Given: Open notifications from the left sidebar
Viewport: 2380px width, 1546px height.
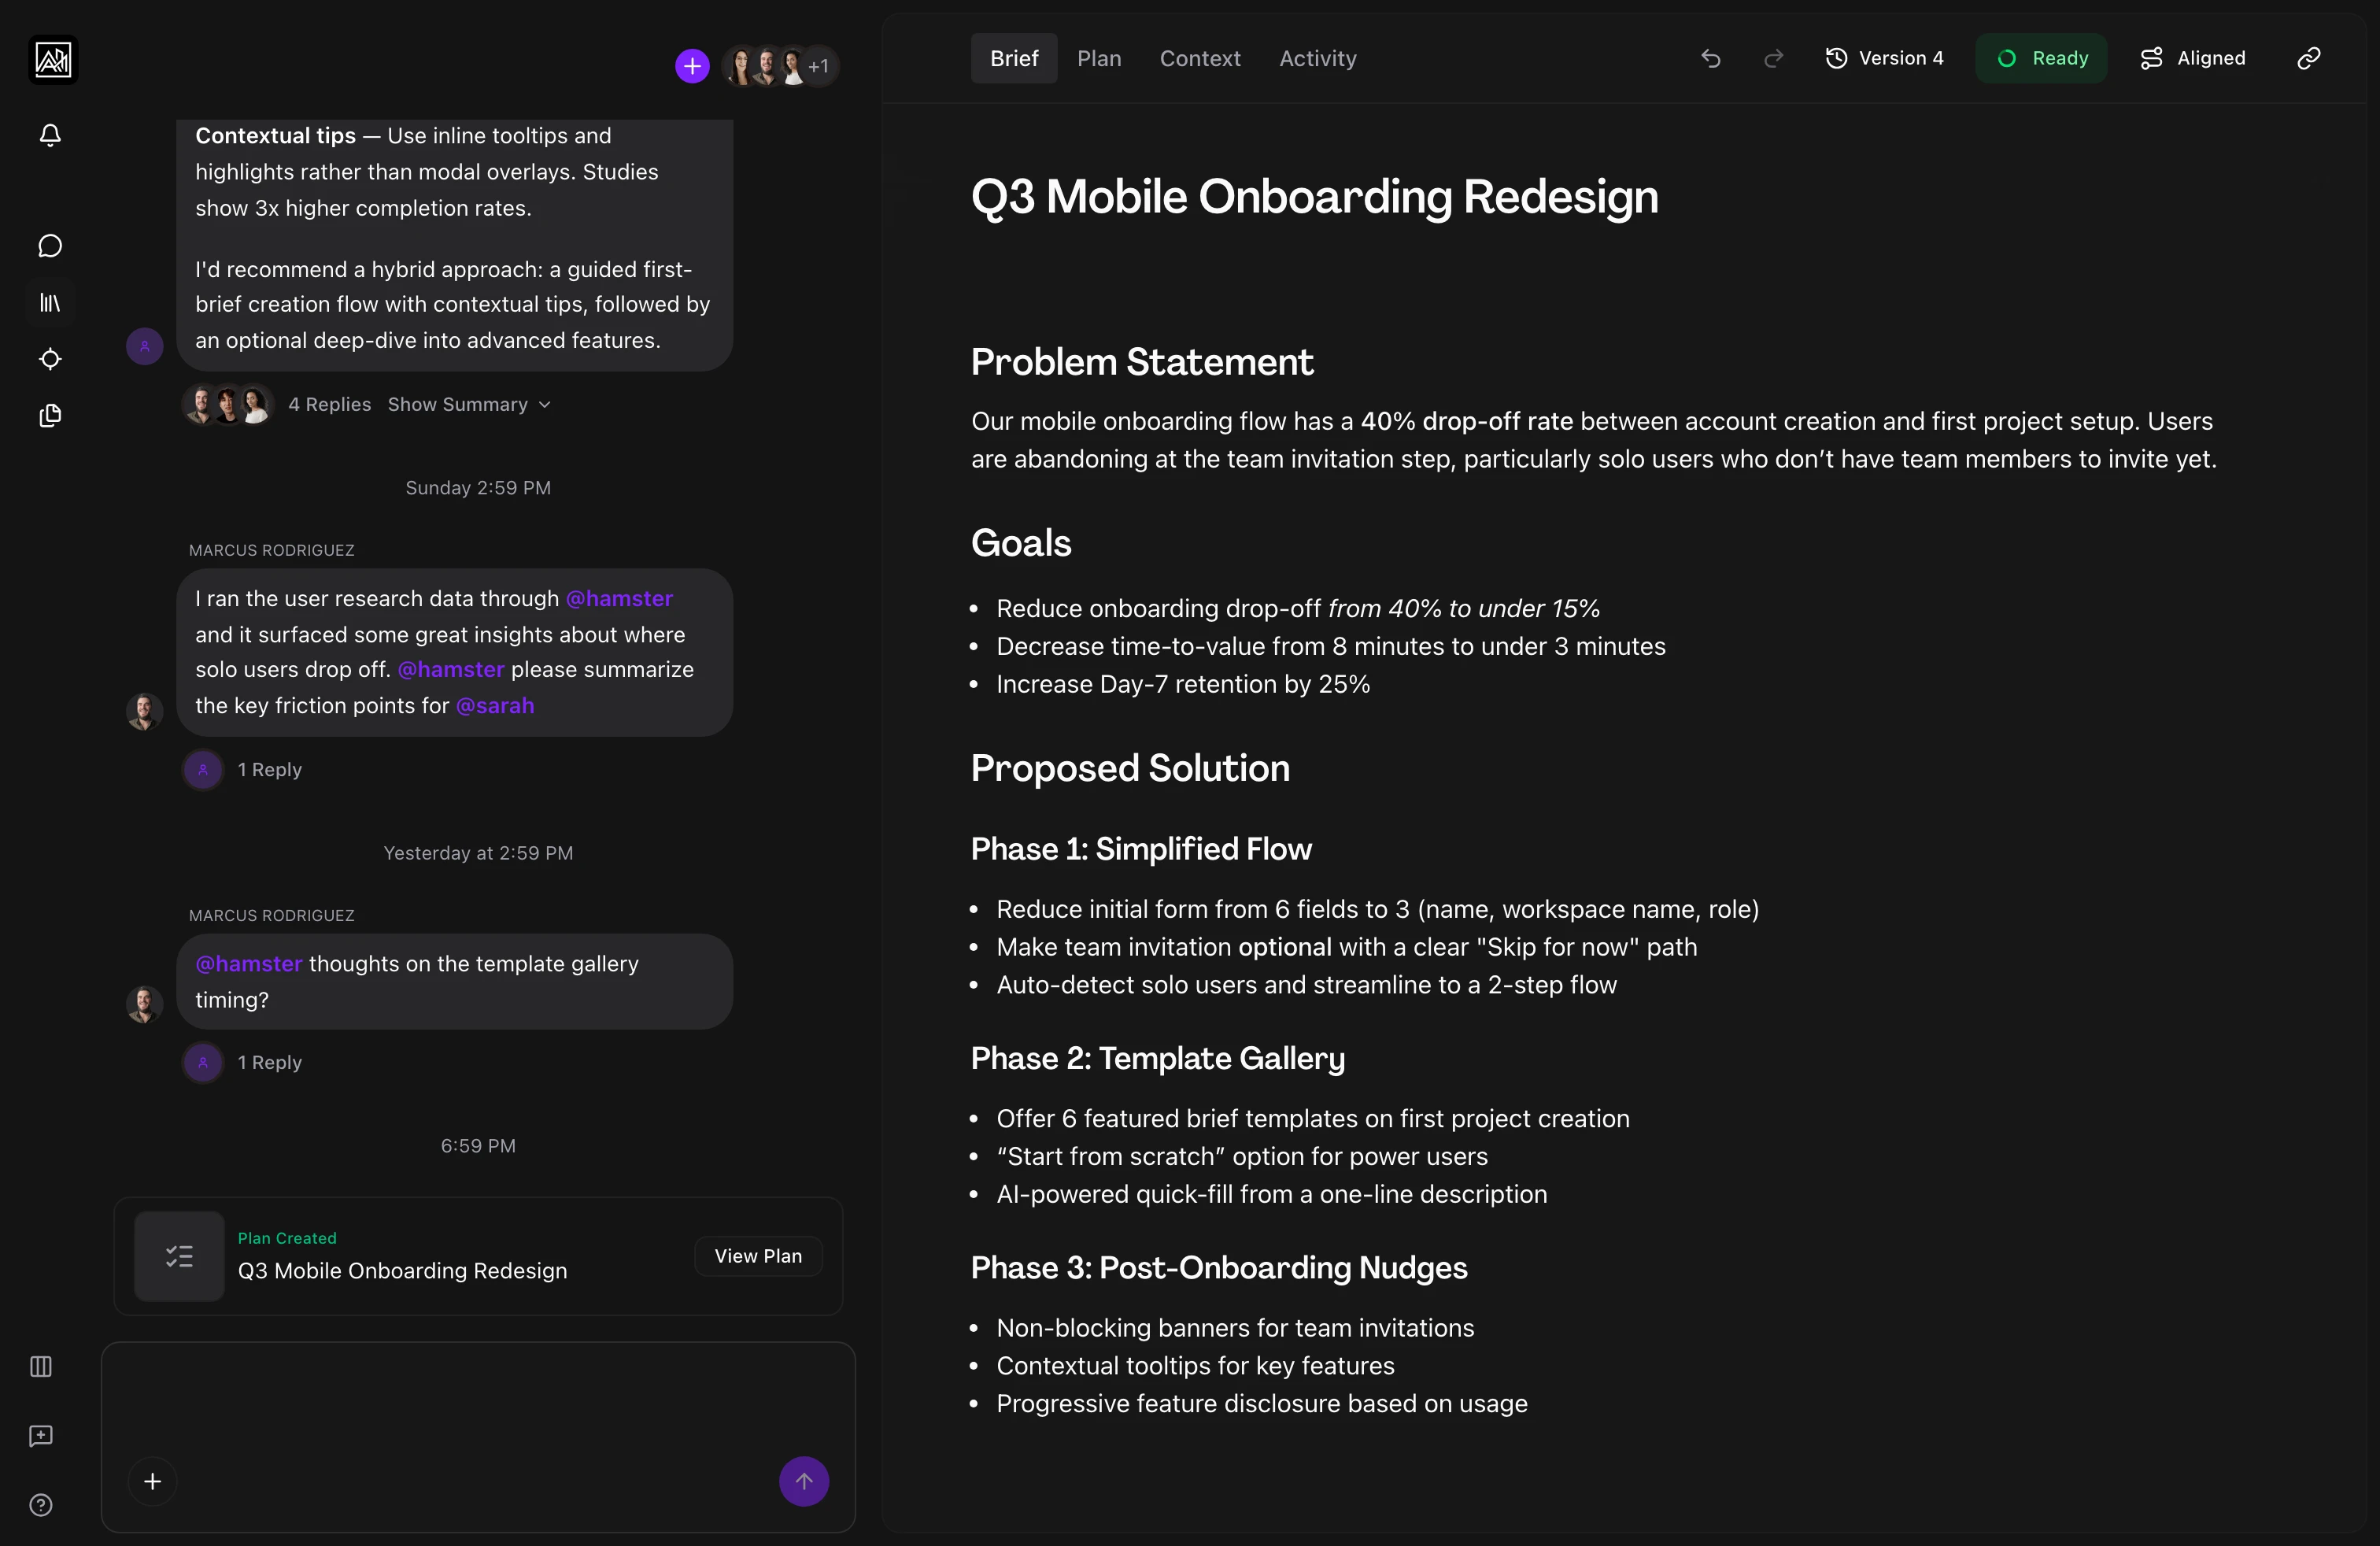Looking at the screenshot, I should pos(50,136).
